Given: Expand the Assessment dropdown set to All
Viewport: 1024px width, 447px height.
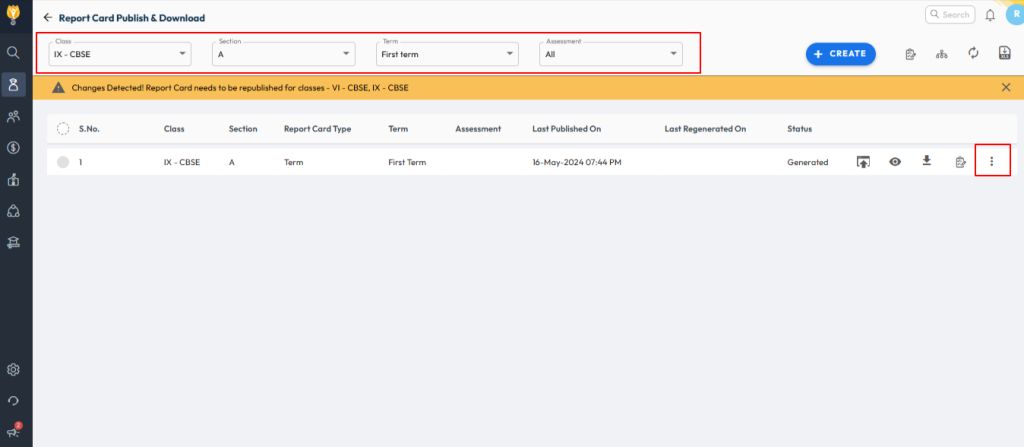Looking at the screenshot, I should tap(611, 54).
